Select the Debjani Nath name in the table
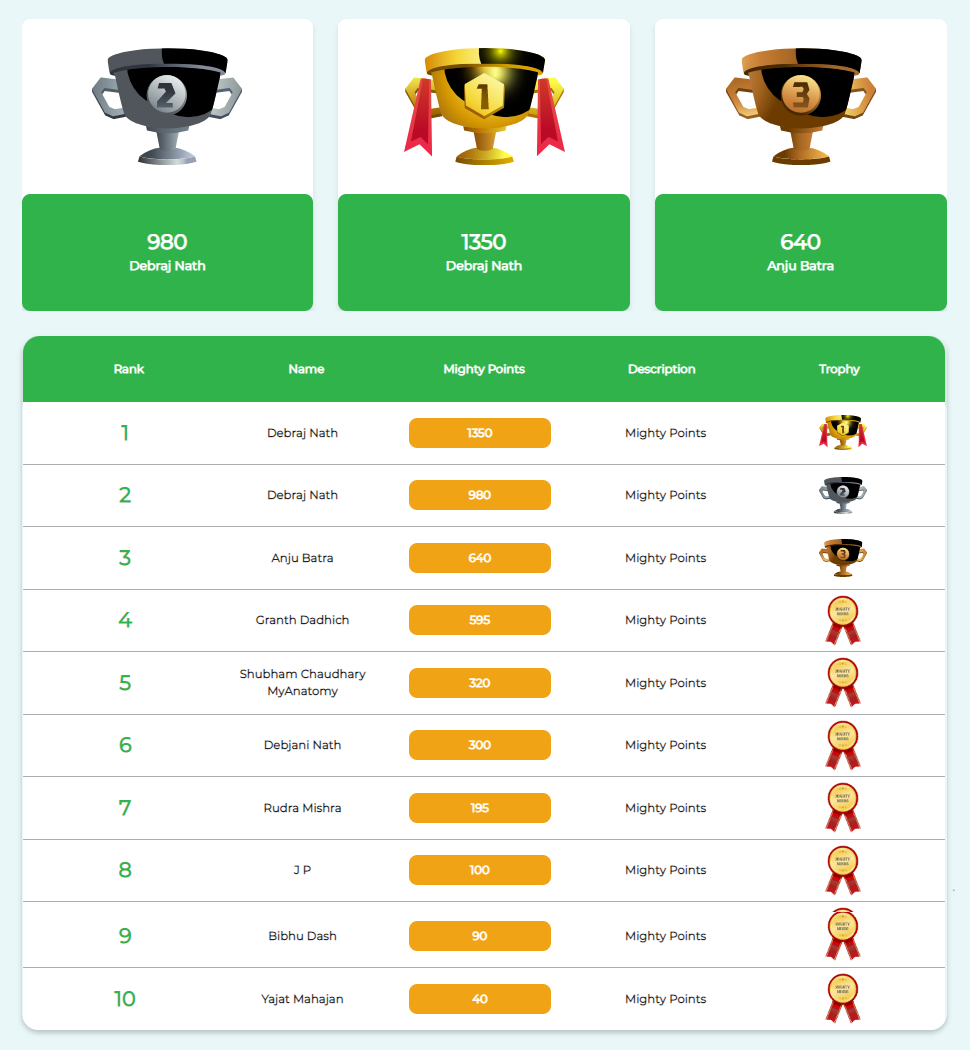 coord(303,745)
